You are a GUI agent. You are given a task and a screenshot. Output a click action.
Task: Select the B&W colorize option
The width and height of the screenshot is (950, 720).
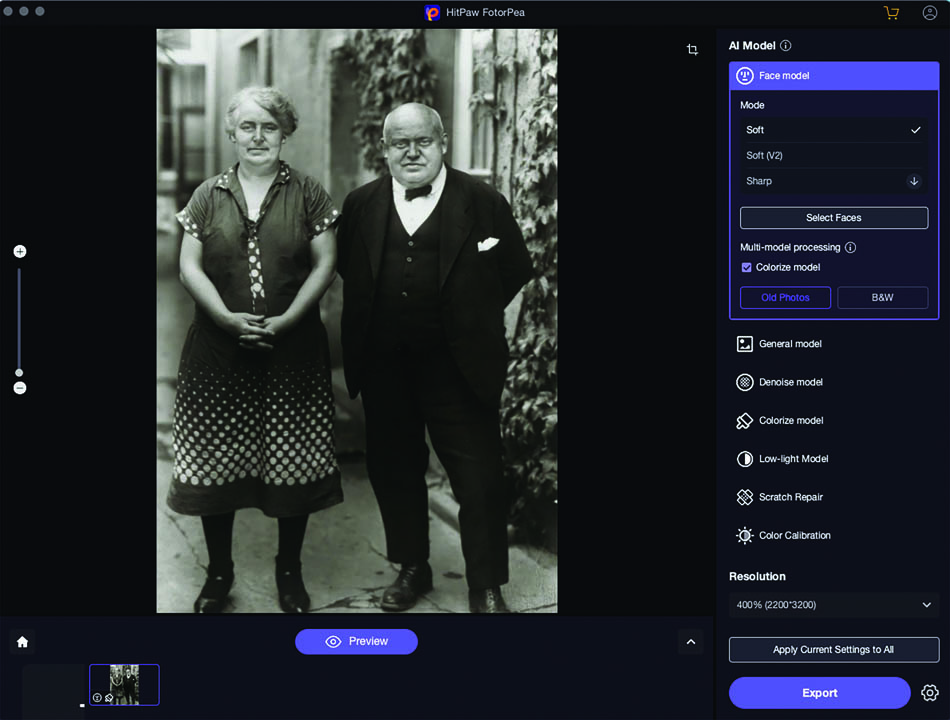(882, 297)
